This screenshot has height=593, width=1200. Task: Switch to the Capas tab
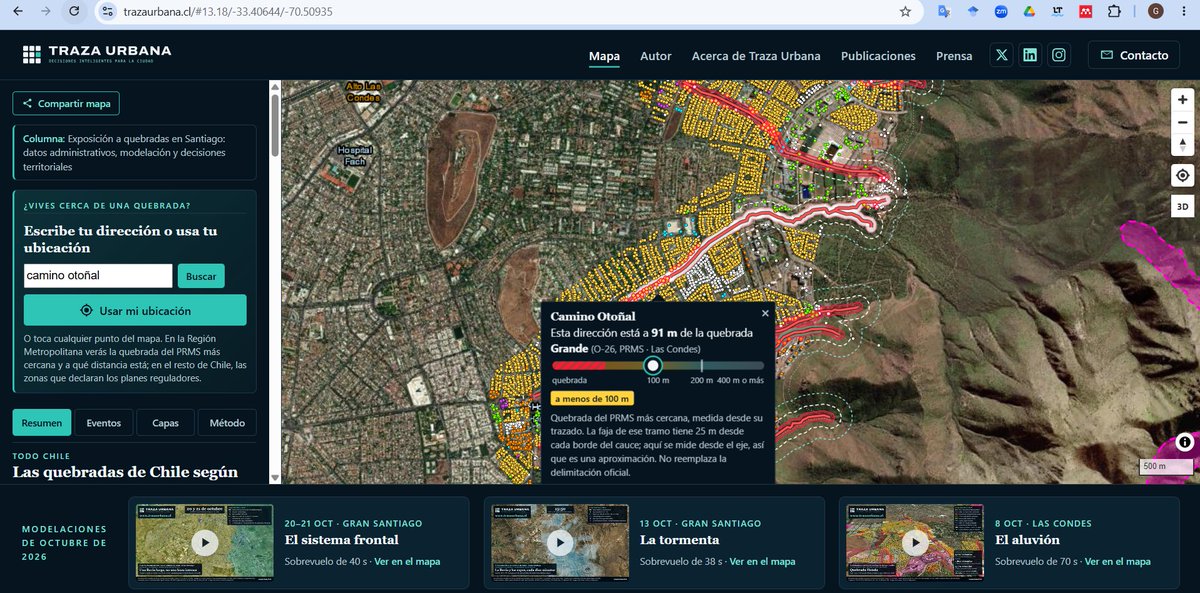[x=166, y=423]
